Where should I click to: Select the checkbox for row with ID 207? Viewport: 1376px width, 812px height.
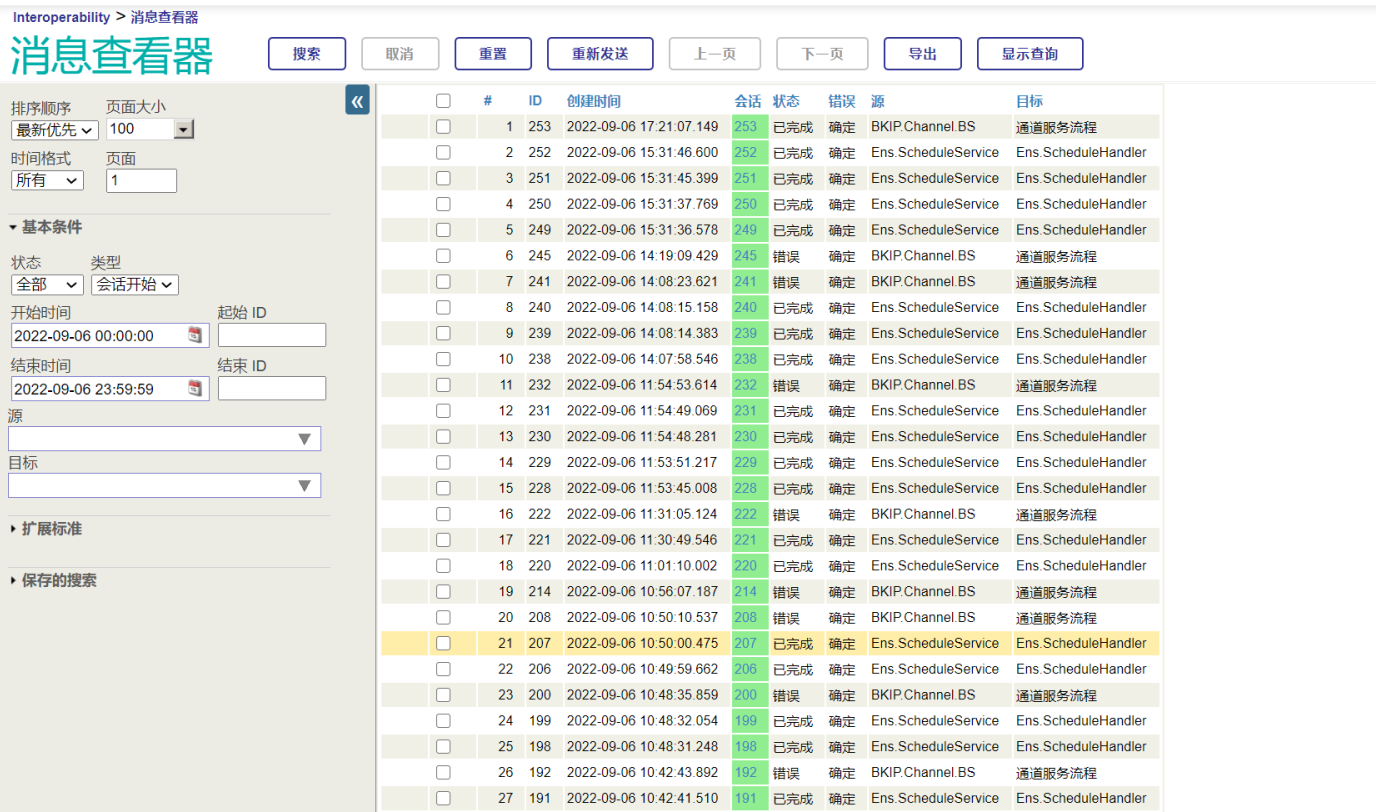click(443, 643)
